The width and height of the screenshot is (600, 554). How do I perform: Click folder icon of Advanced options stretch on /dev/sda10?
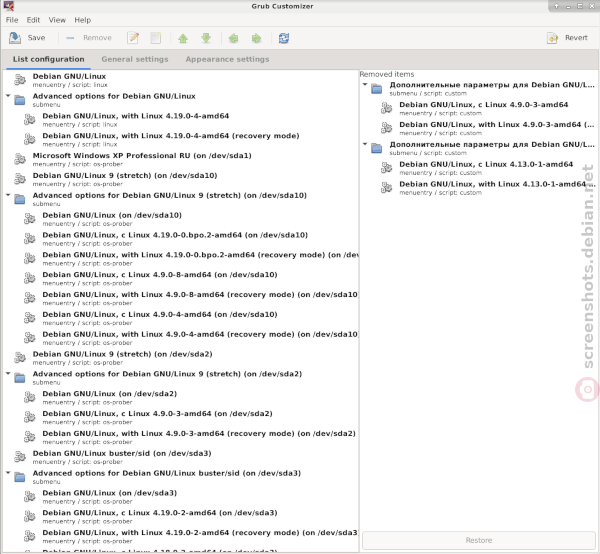tap(20, 199)
